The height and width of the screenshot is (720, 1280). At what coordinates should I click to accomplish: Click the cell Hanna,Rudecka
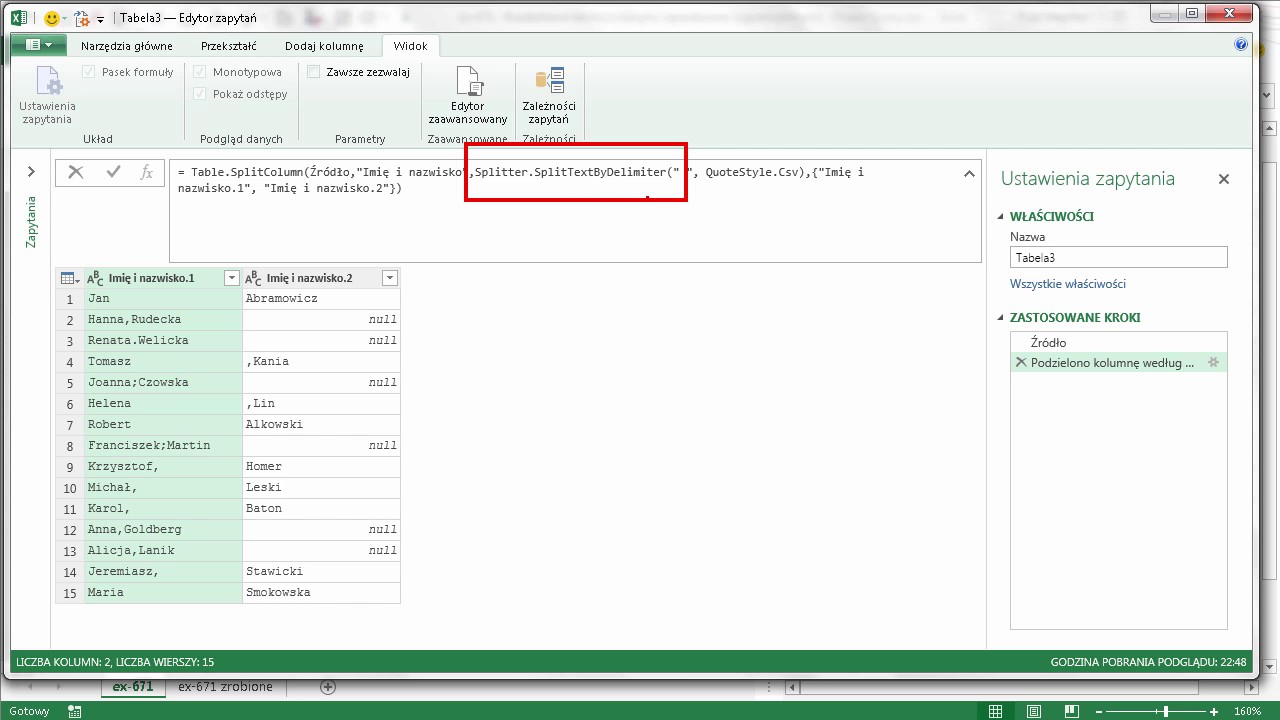point(163,319)
